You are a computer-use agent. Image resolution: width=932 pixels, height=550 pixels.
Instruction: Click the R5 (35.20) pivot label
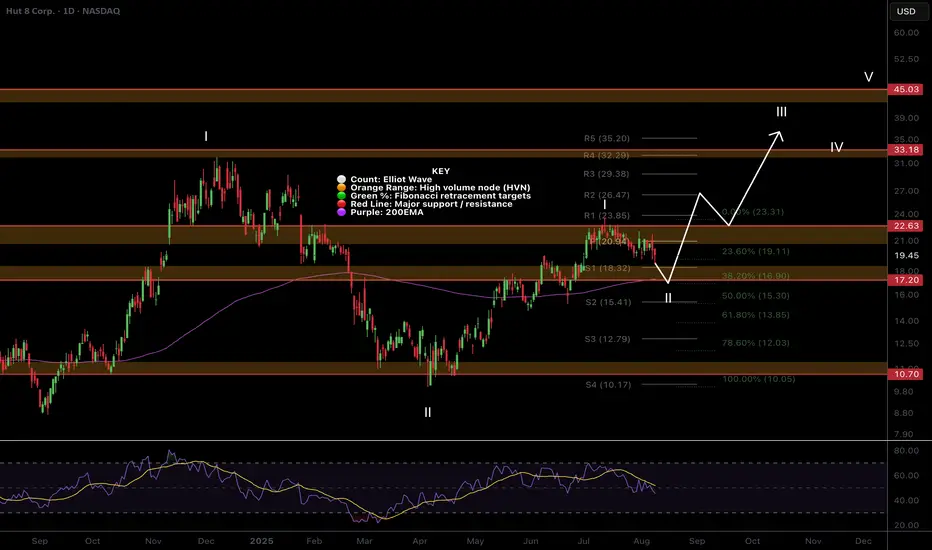[x=606, y=139]
